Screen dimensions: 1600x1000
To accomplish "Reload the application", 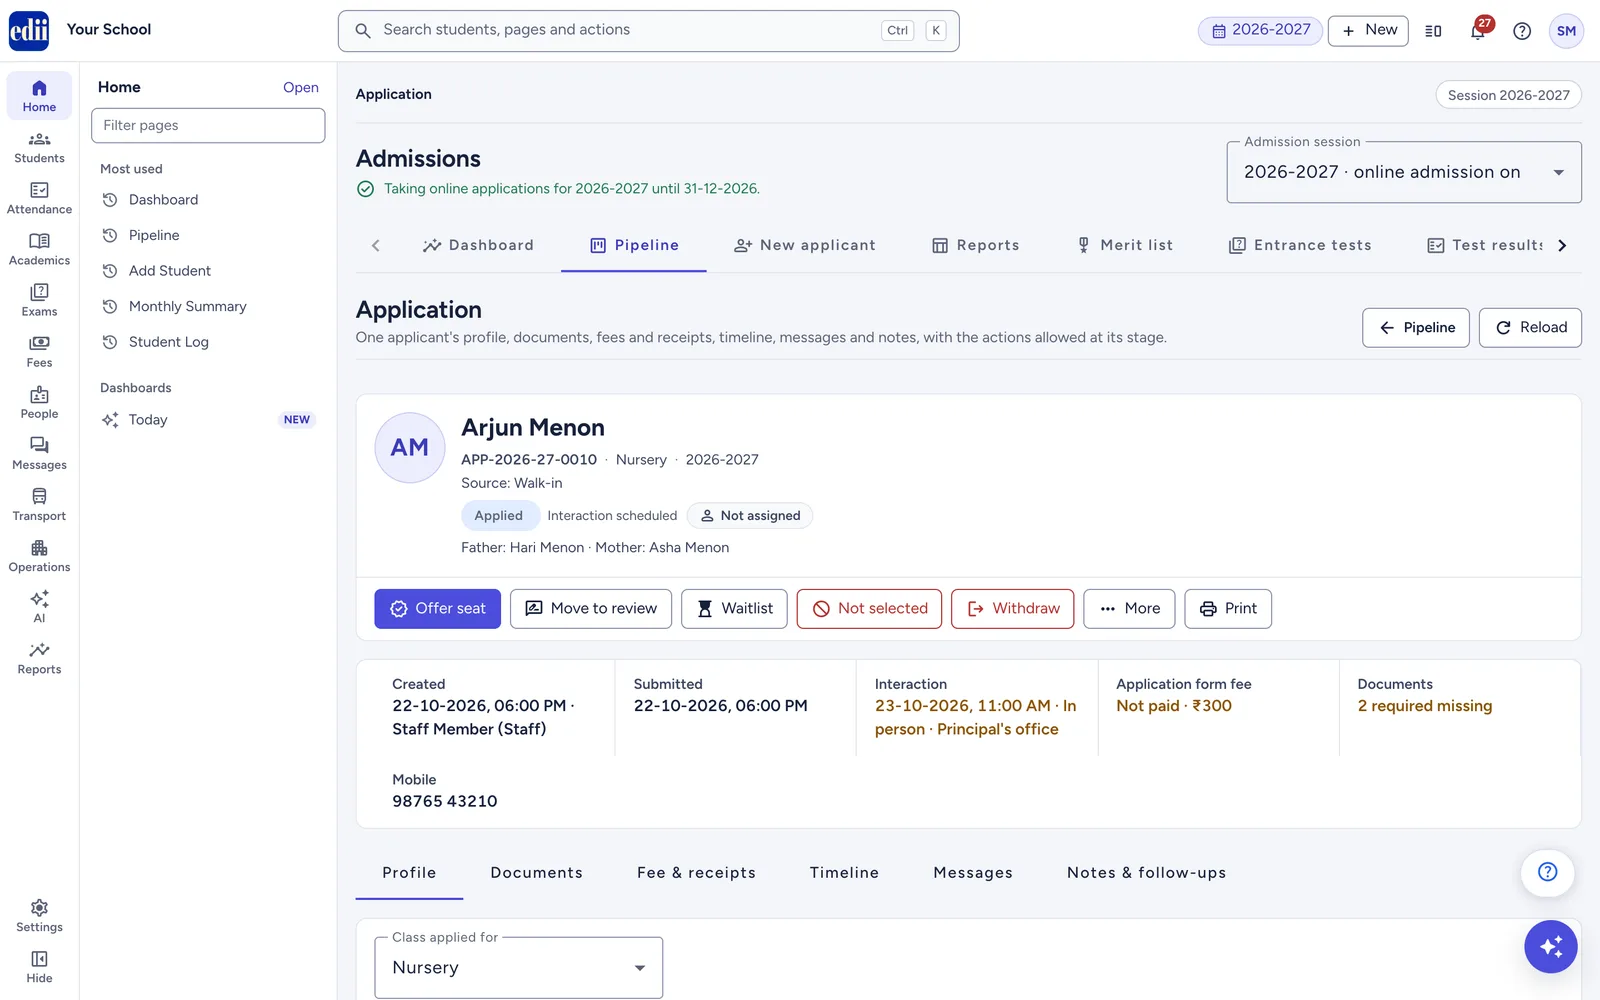I will 1530,328.
